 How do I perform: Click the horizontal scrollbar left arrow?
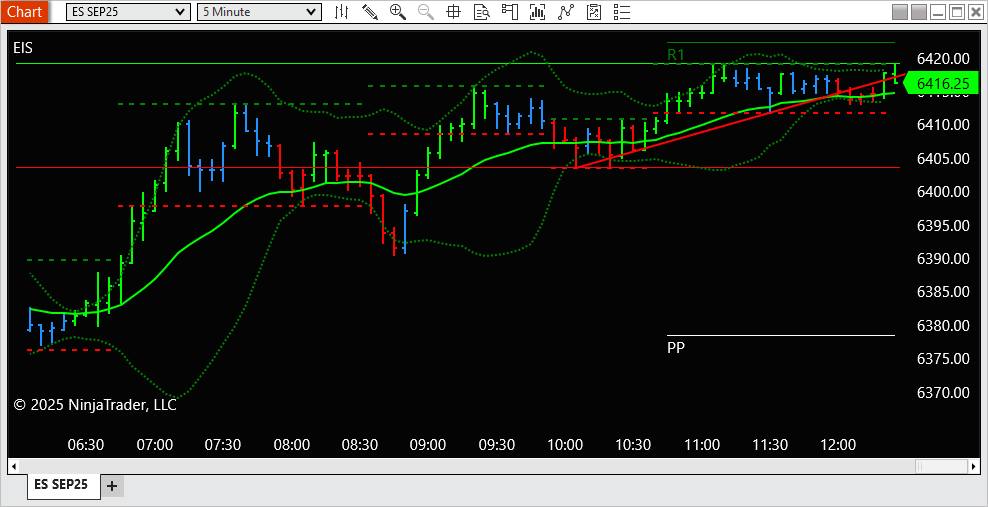12,466
